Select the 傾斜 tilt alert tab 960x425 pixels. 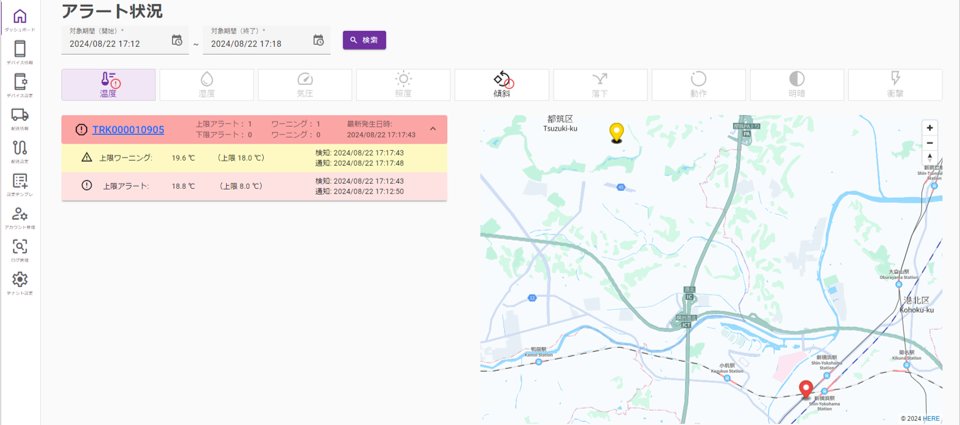point(502,85)
